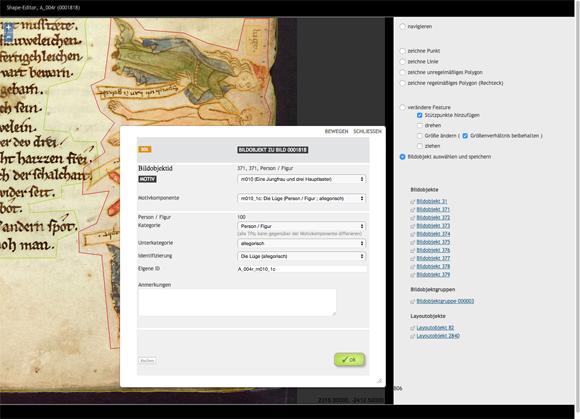Click the orange 806 badge
The image size is (580, 419).
145,149
